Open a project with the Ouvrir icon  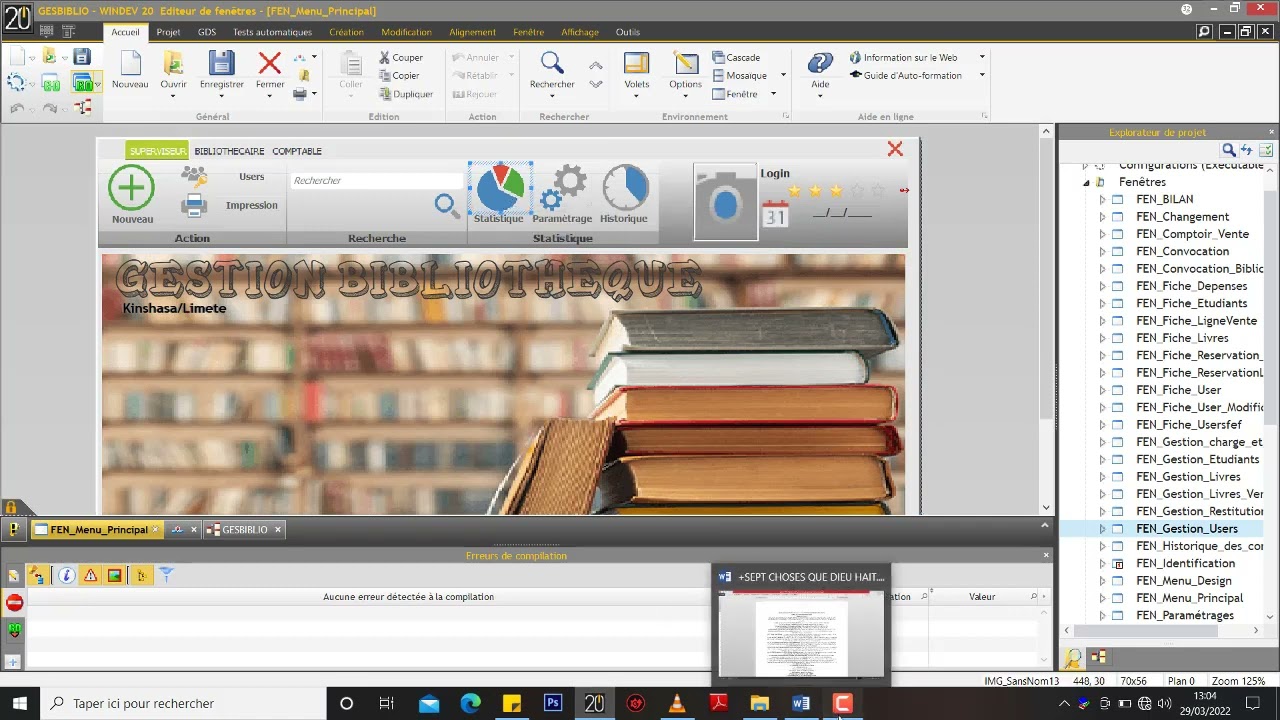click(173, 64)
